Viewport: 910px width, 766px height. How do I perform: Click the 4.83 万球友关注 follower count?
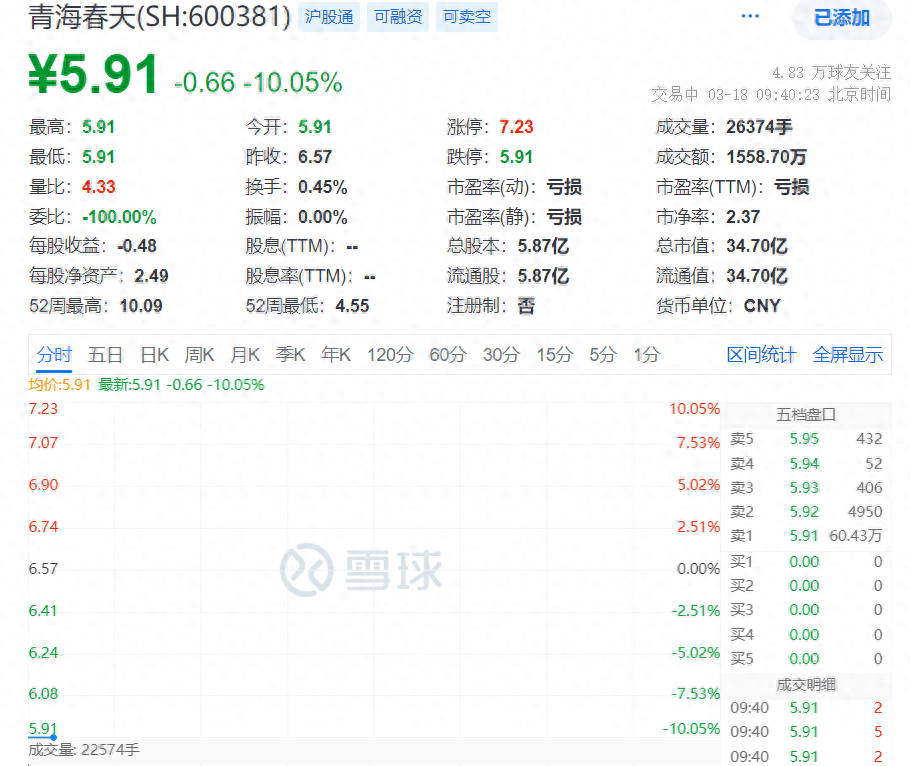pos(831,73)
